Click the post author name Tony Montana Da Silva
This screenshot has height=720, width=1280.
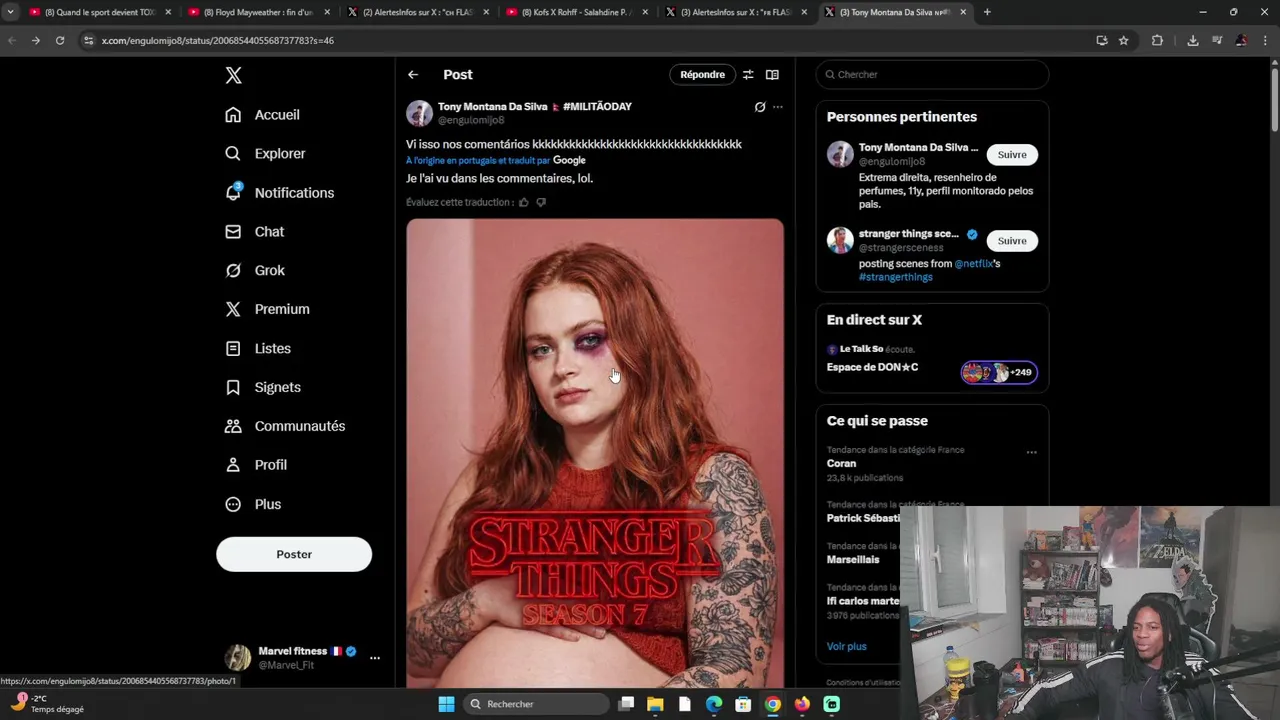coord(493,107)
